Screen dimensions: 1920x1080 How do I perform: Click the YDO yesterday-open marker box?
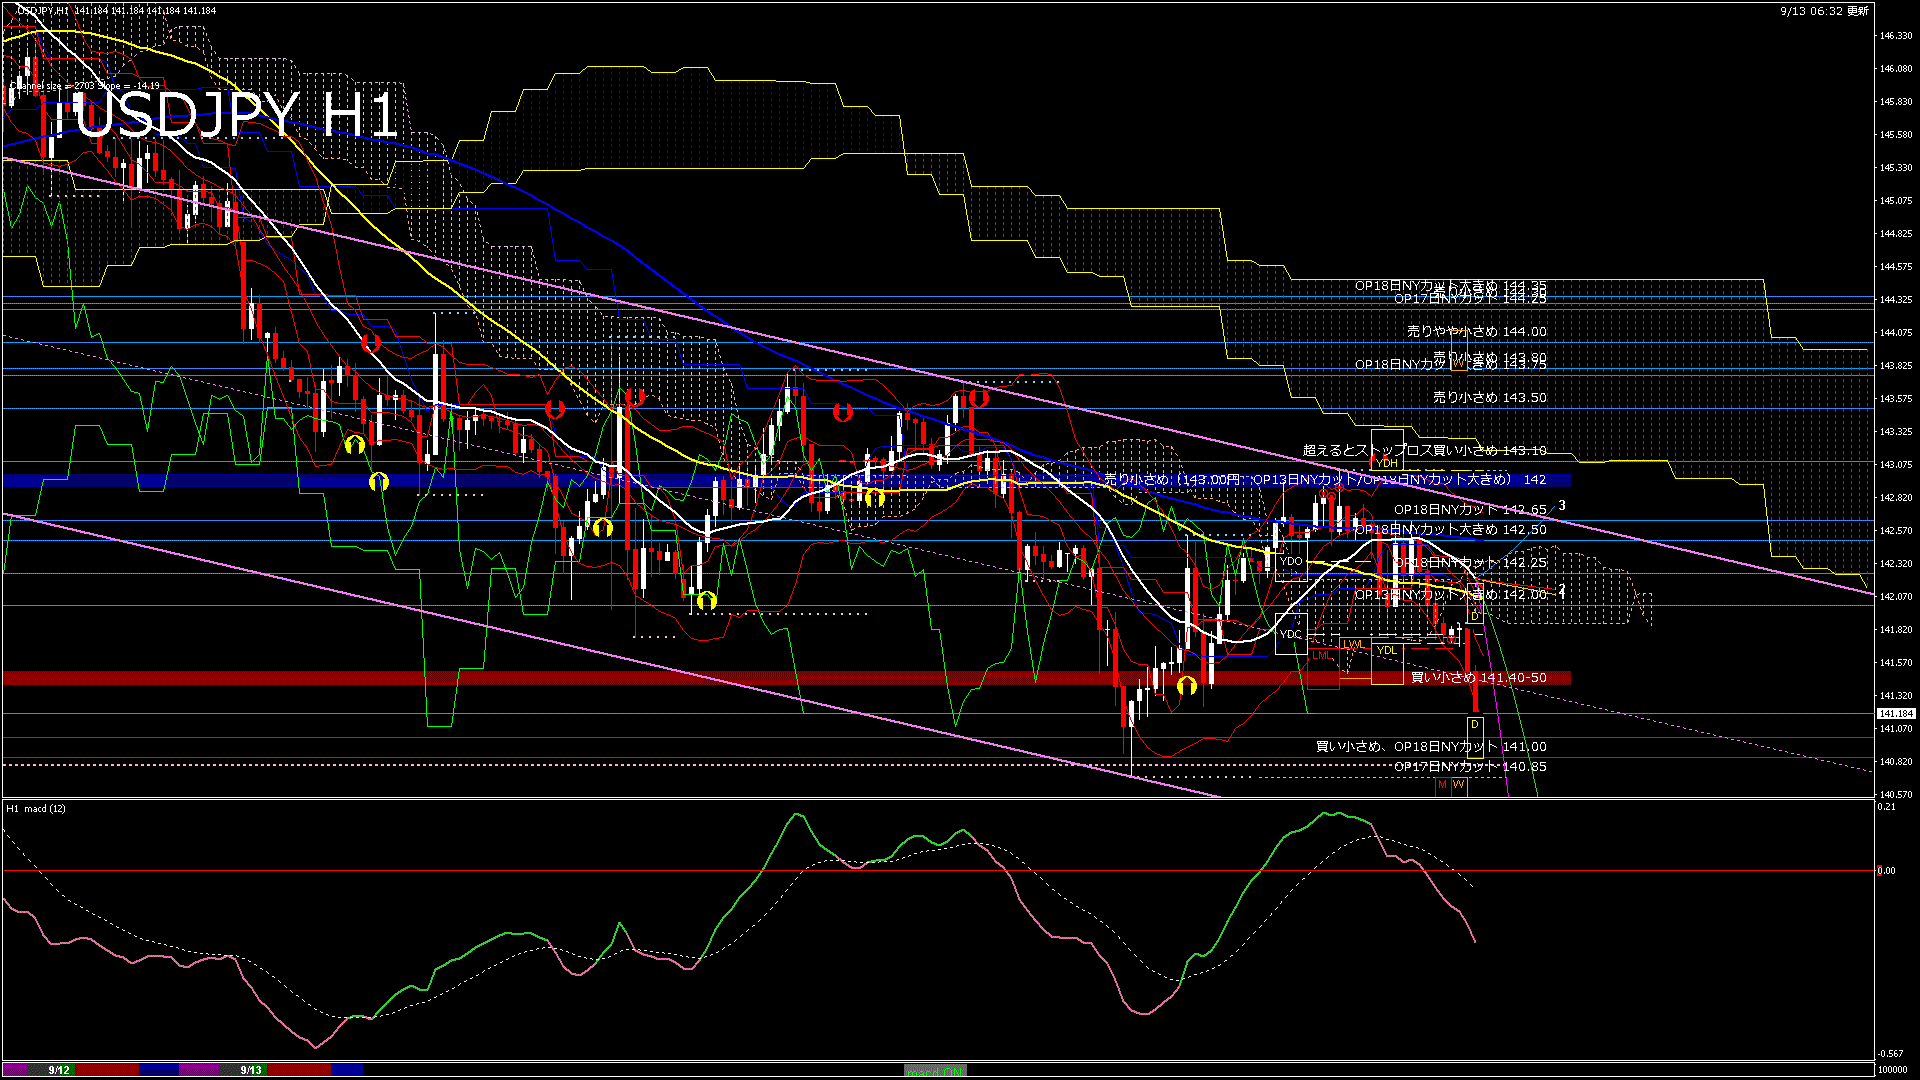coord(1291,561)
